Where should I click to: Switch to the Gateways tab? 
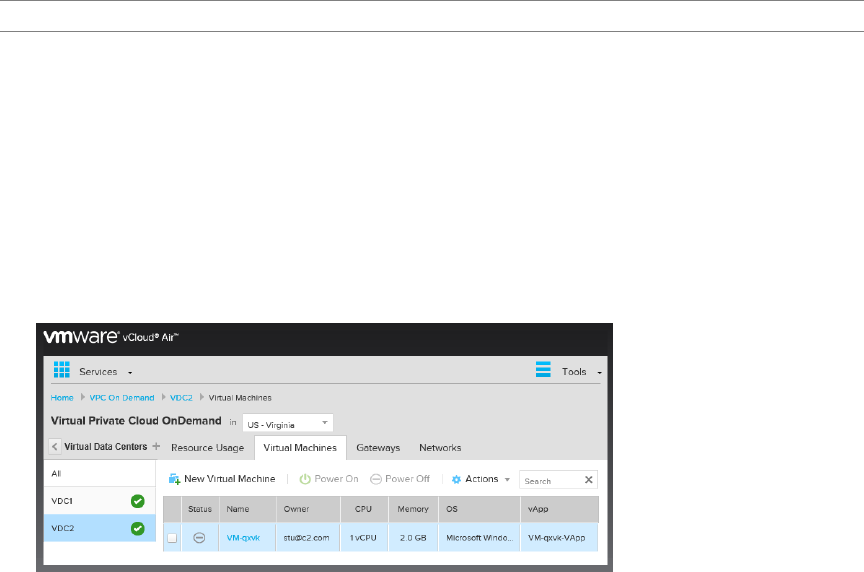pos(378,447)
